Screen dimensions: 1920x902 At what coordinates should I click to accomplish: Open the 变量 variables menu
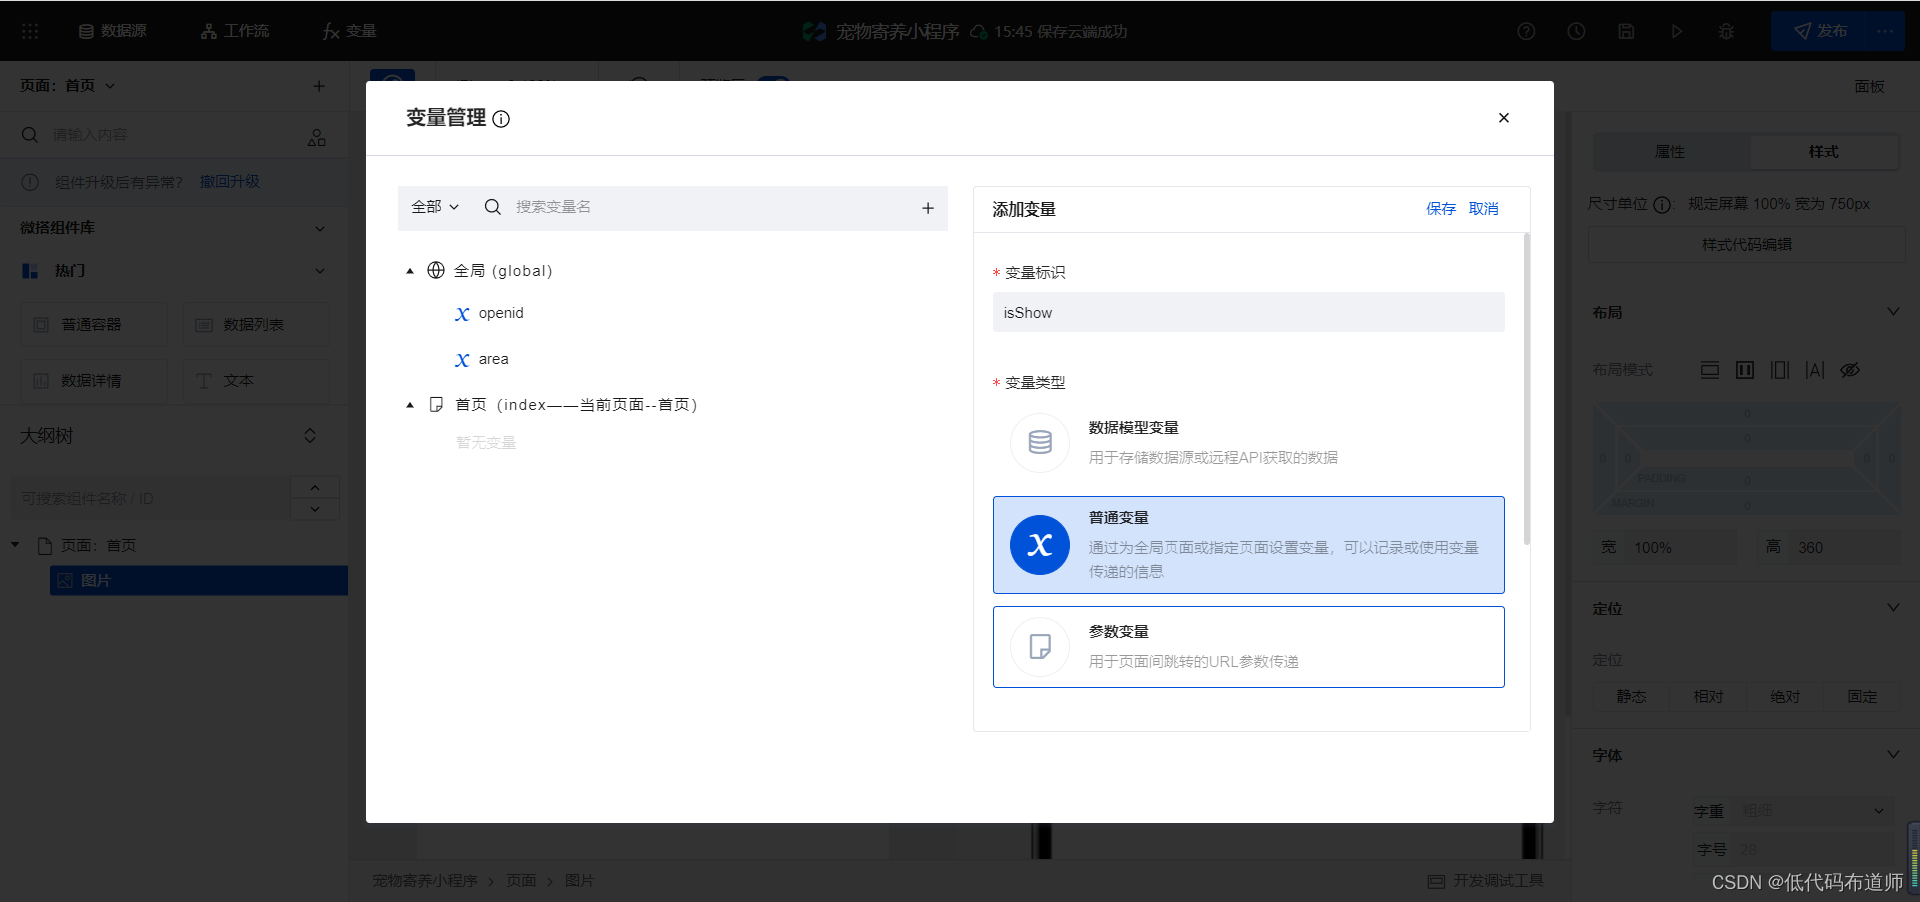coord(350,31)
